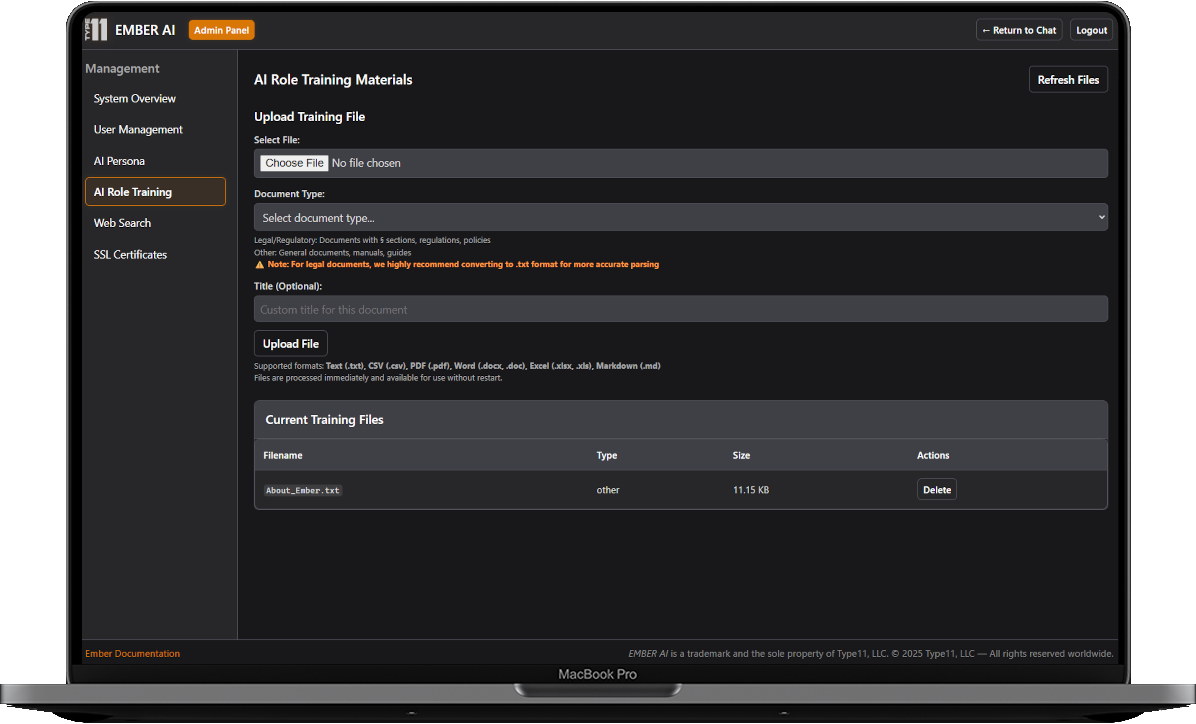Click 'No file chosen' text
The height and width of the screenshot is (724, 1196).
click(x=366, y=162)
